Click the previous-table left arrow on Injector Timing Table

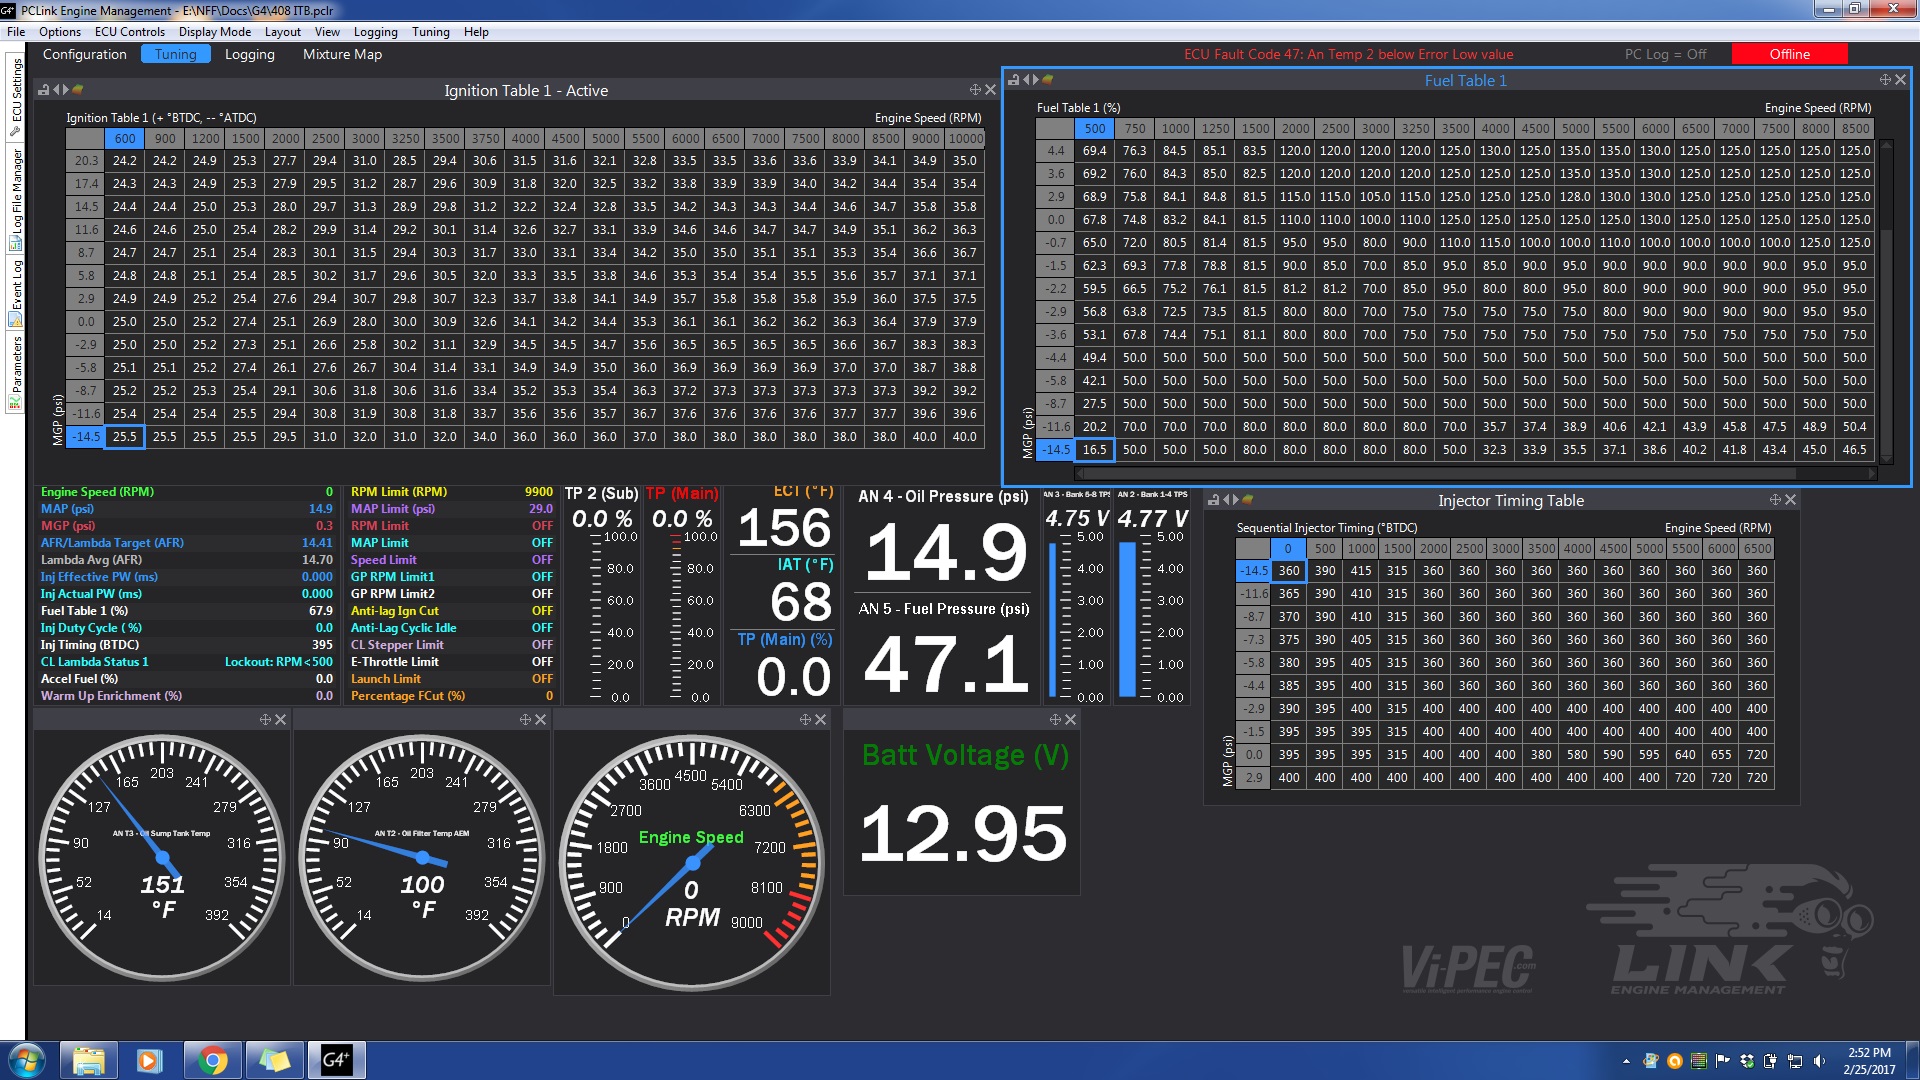click(x=1226, y=500)
